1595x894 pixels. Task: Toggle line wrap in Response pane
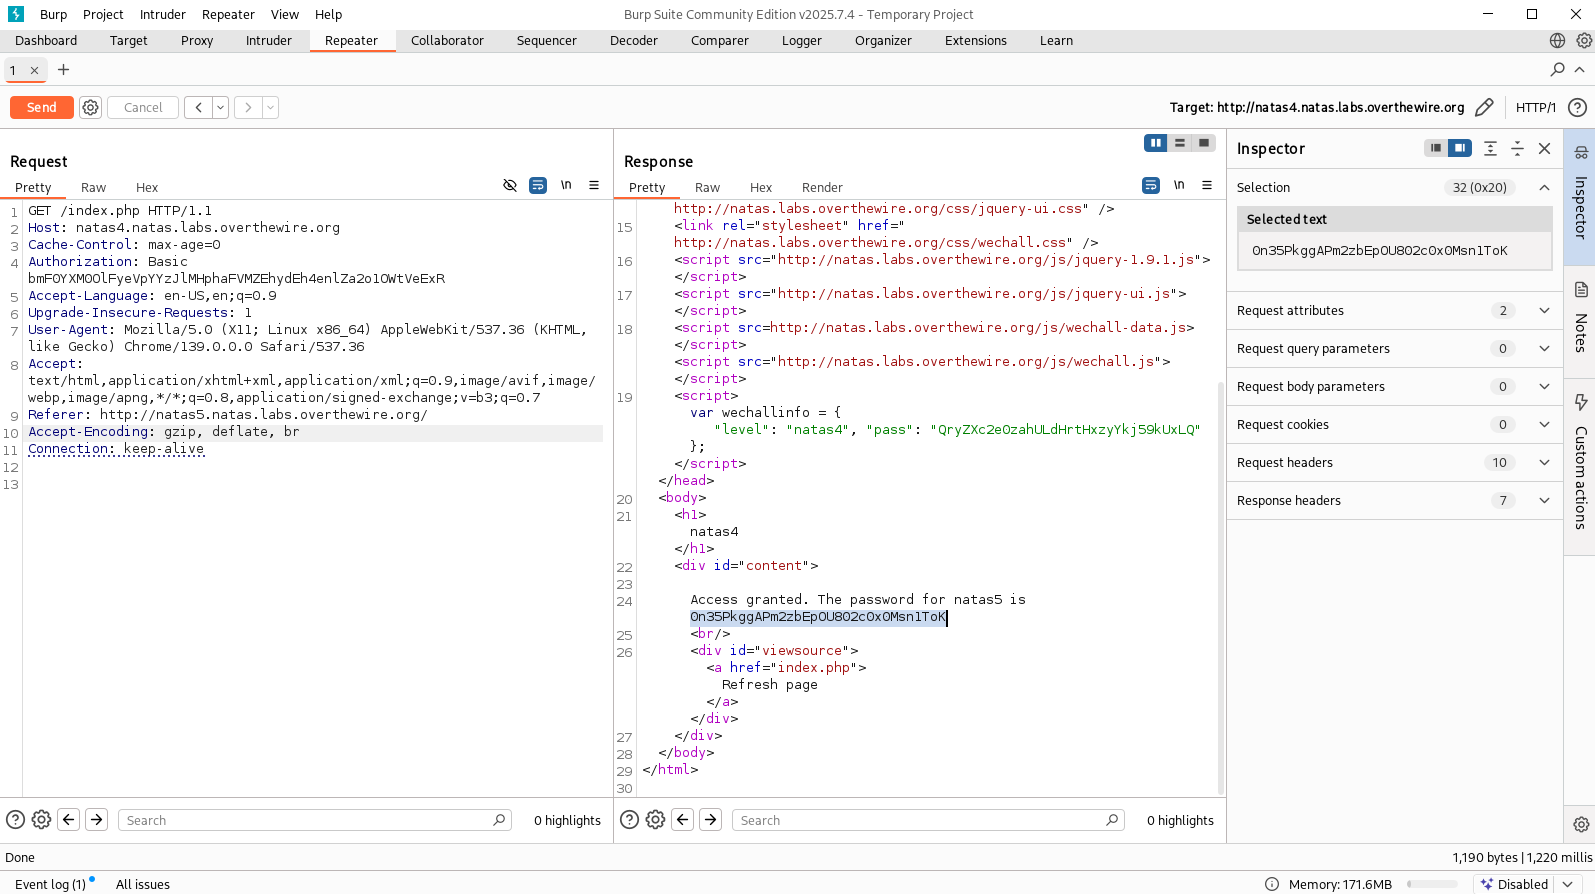(1151, 185)
